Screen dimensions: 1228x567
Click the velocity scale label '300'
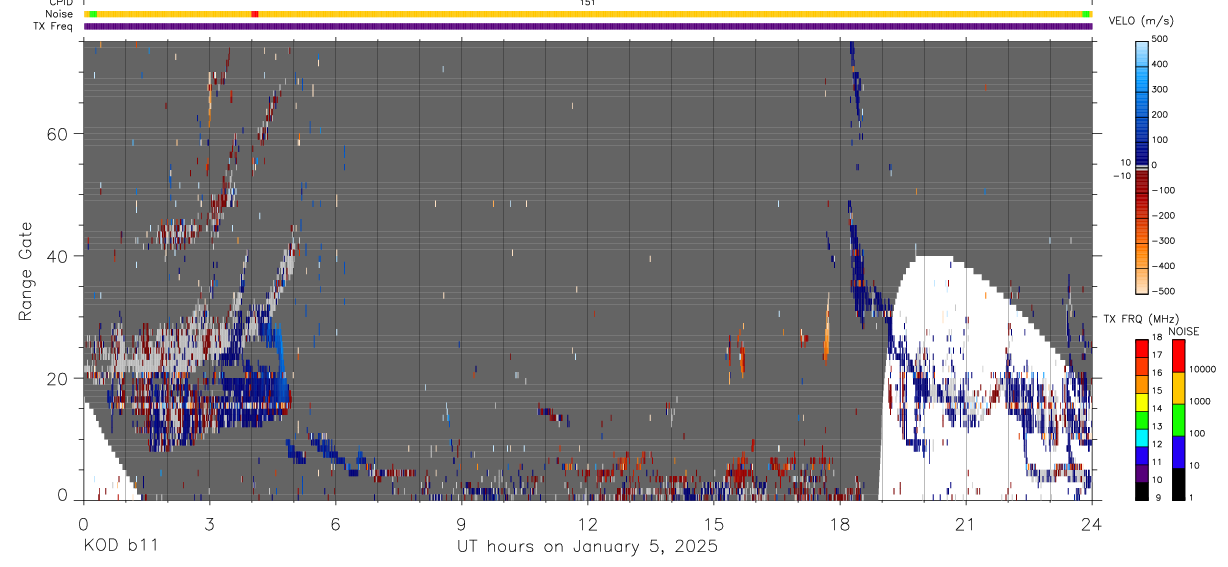[1161, 89]
